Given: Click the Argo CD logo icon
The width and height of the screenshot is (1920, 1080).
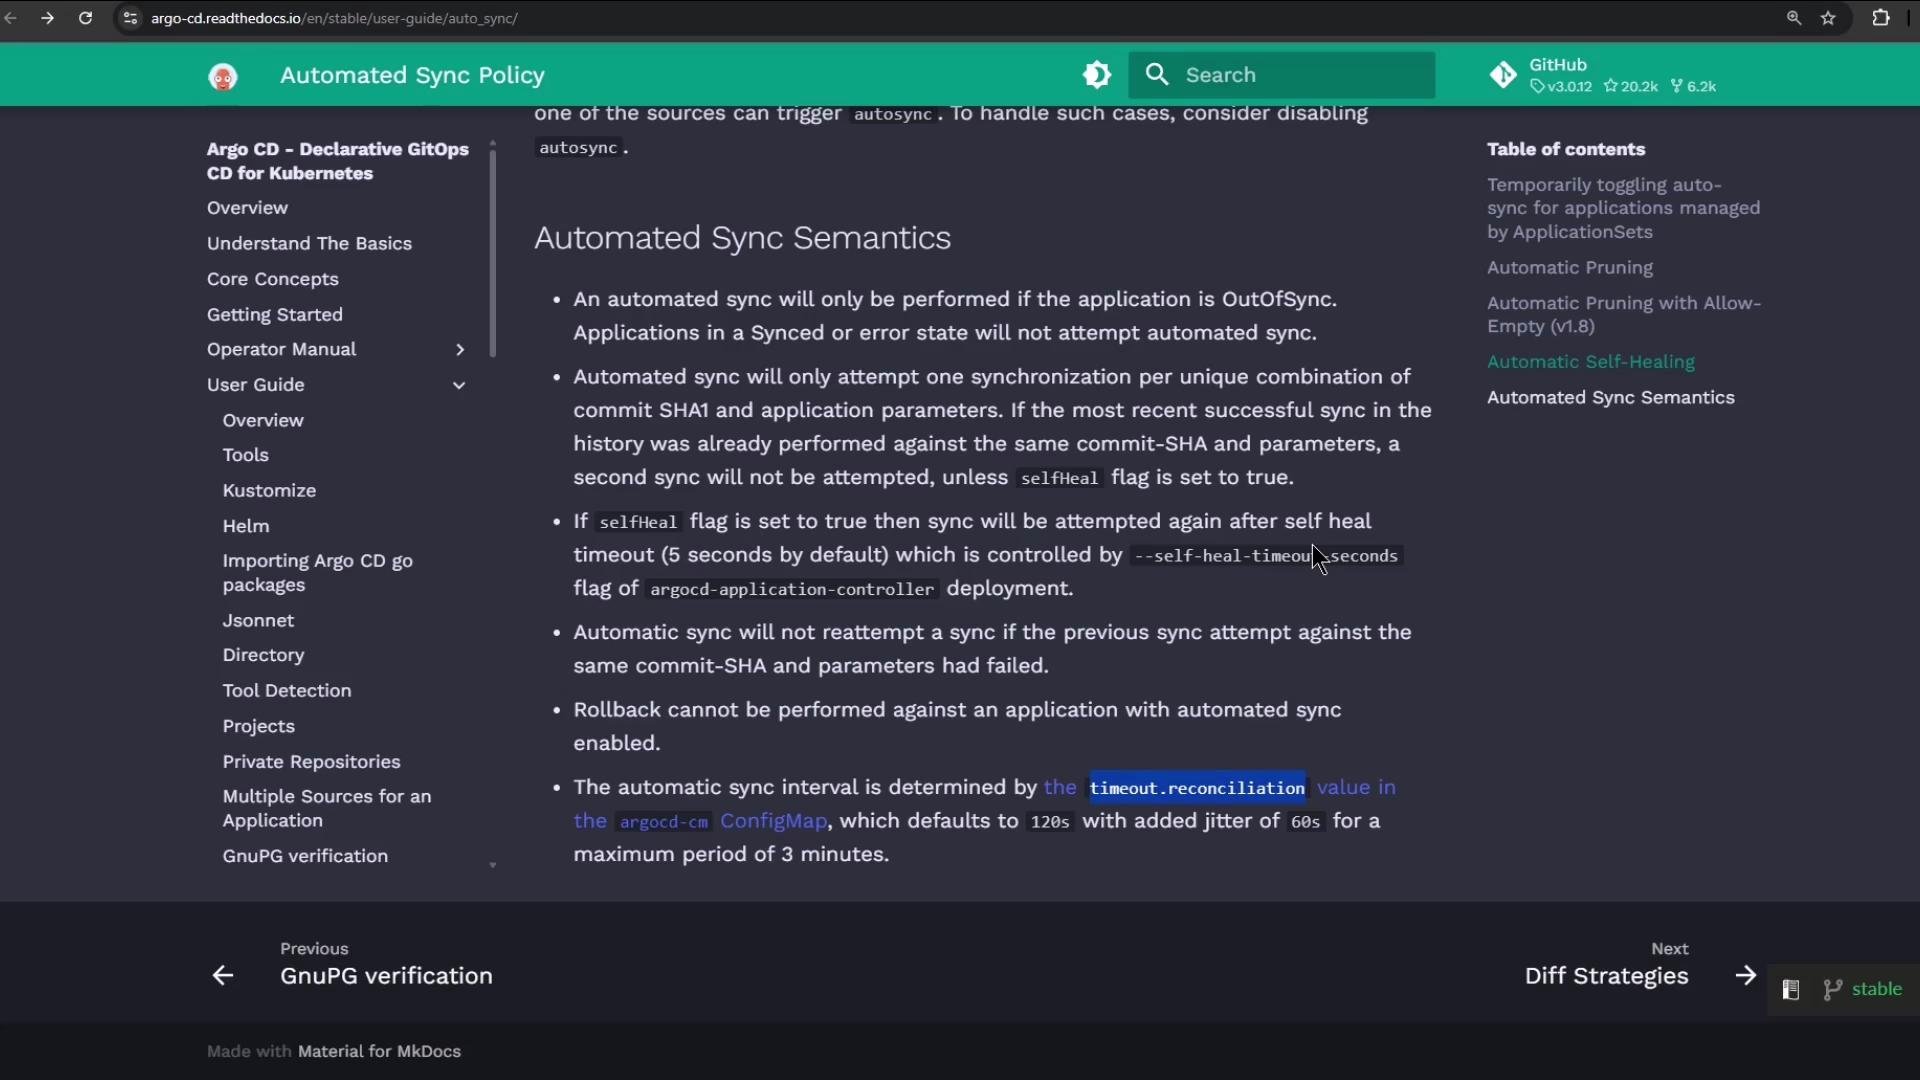Looking at the screenshot, I should pyautogui.click(x=222, y=76).
